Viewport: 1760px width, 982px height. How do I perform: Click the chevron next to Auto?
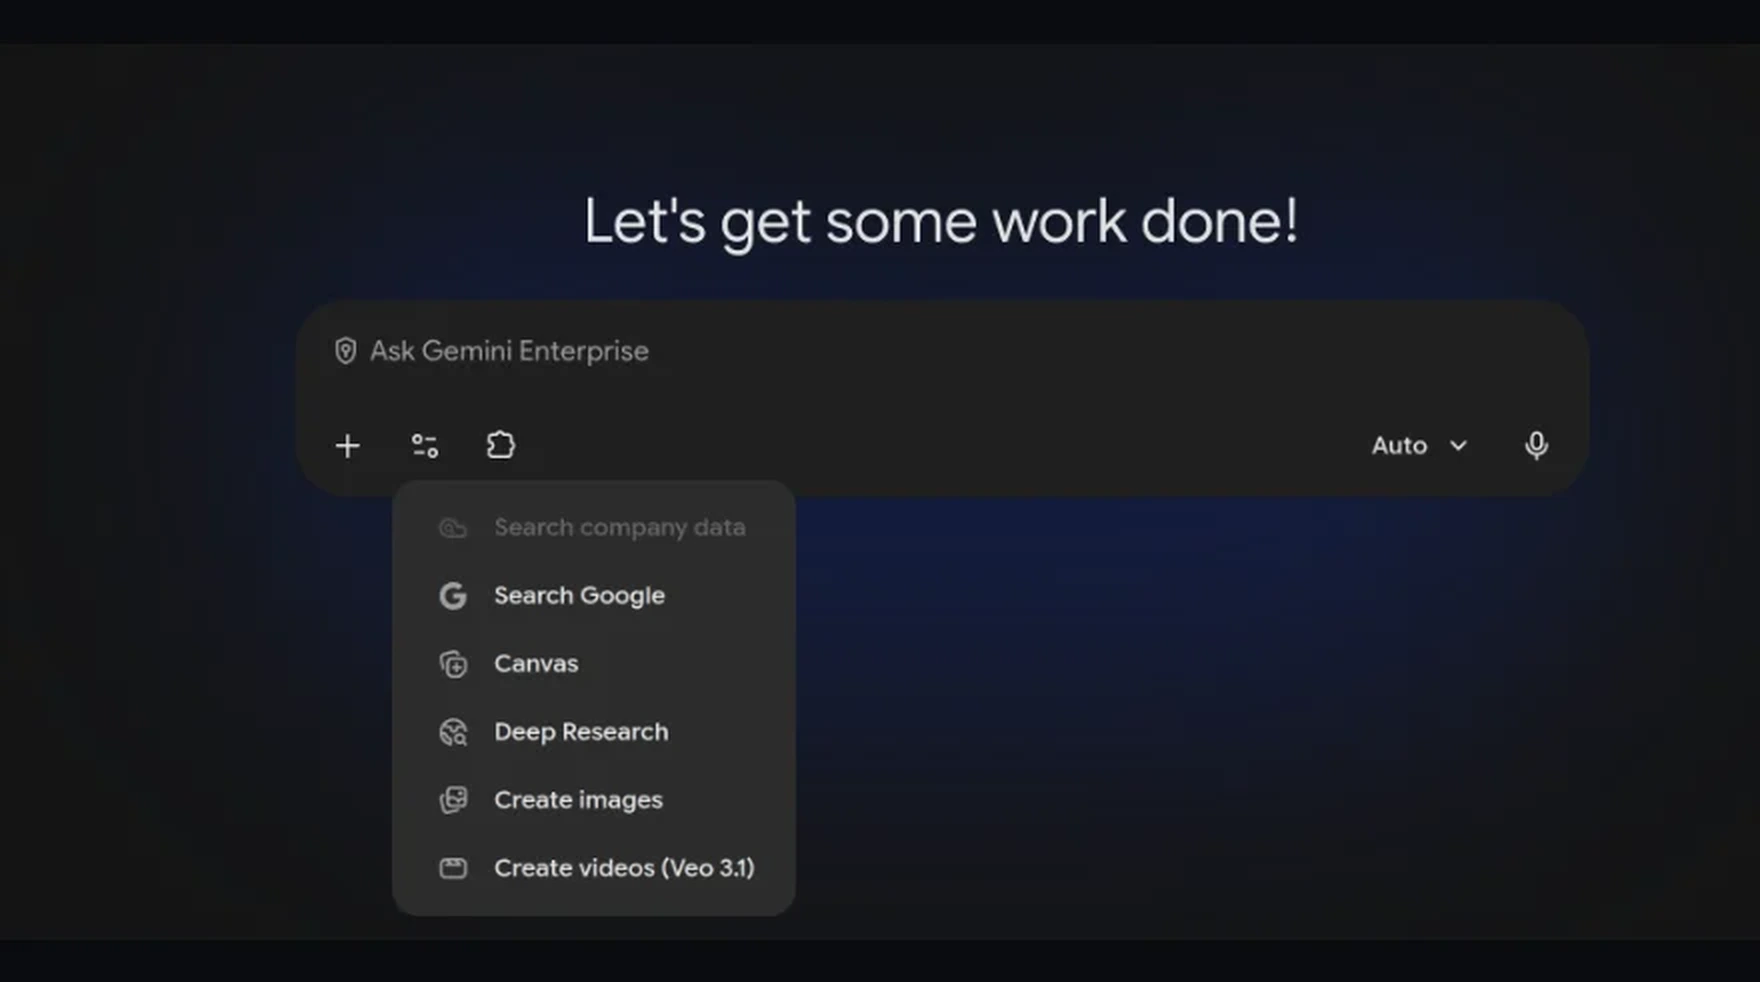tap(1458, 446)
